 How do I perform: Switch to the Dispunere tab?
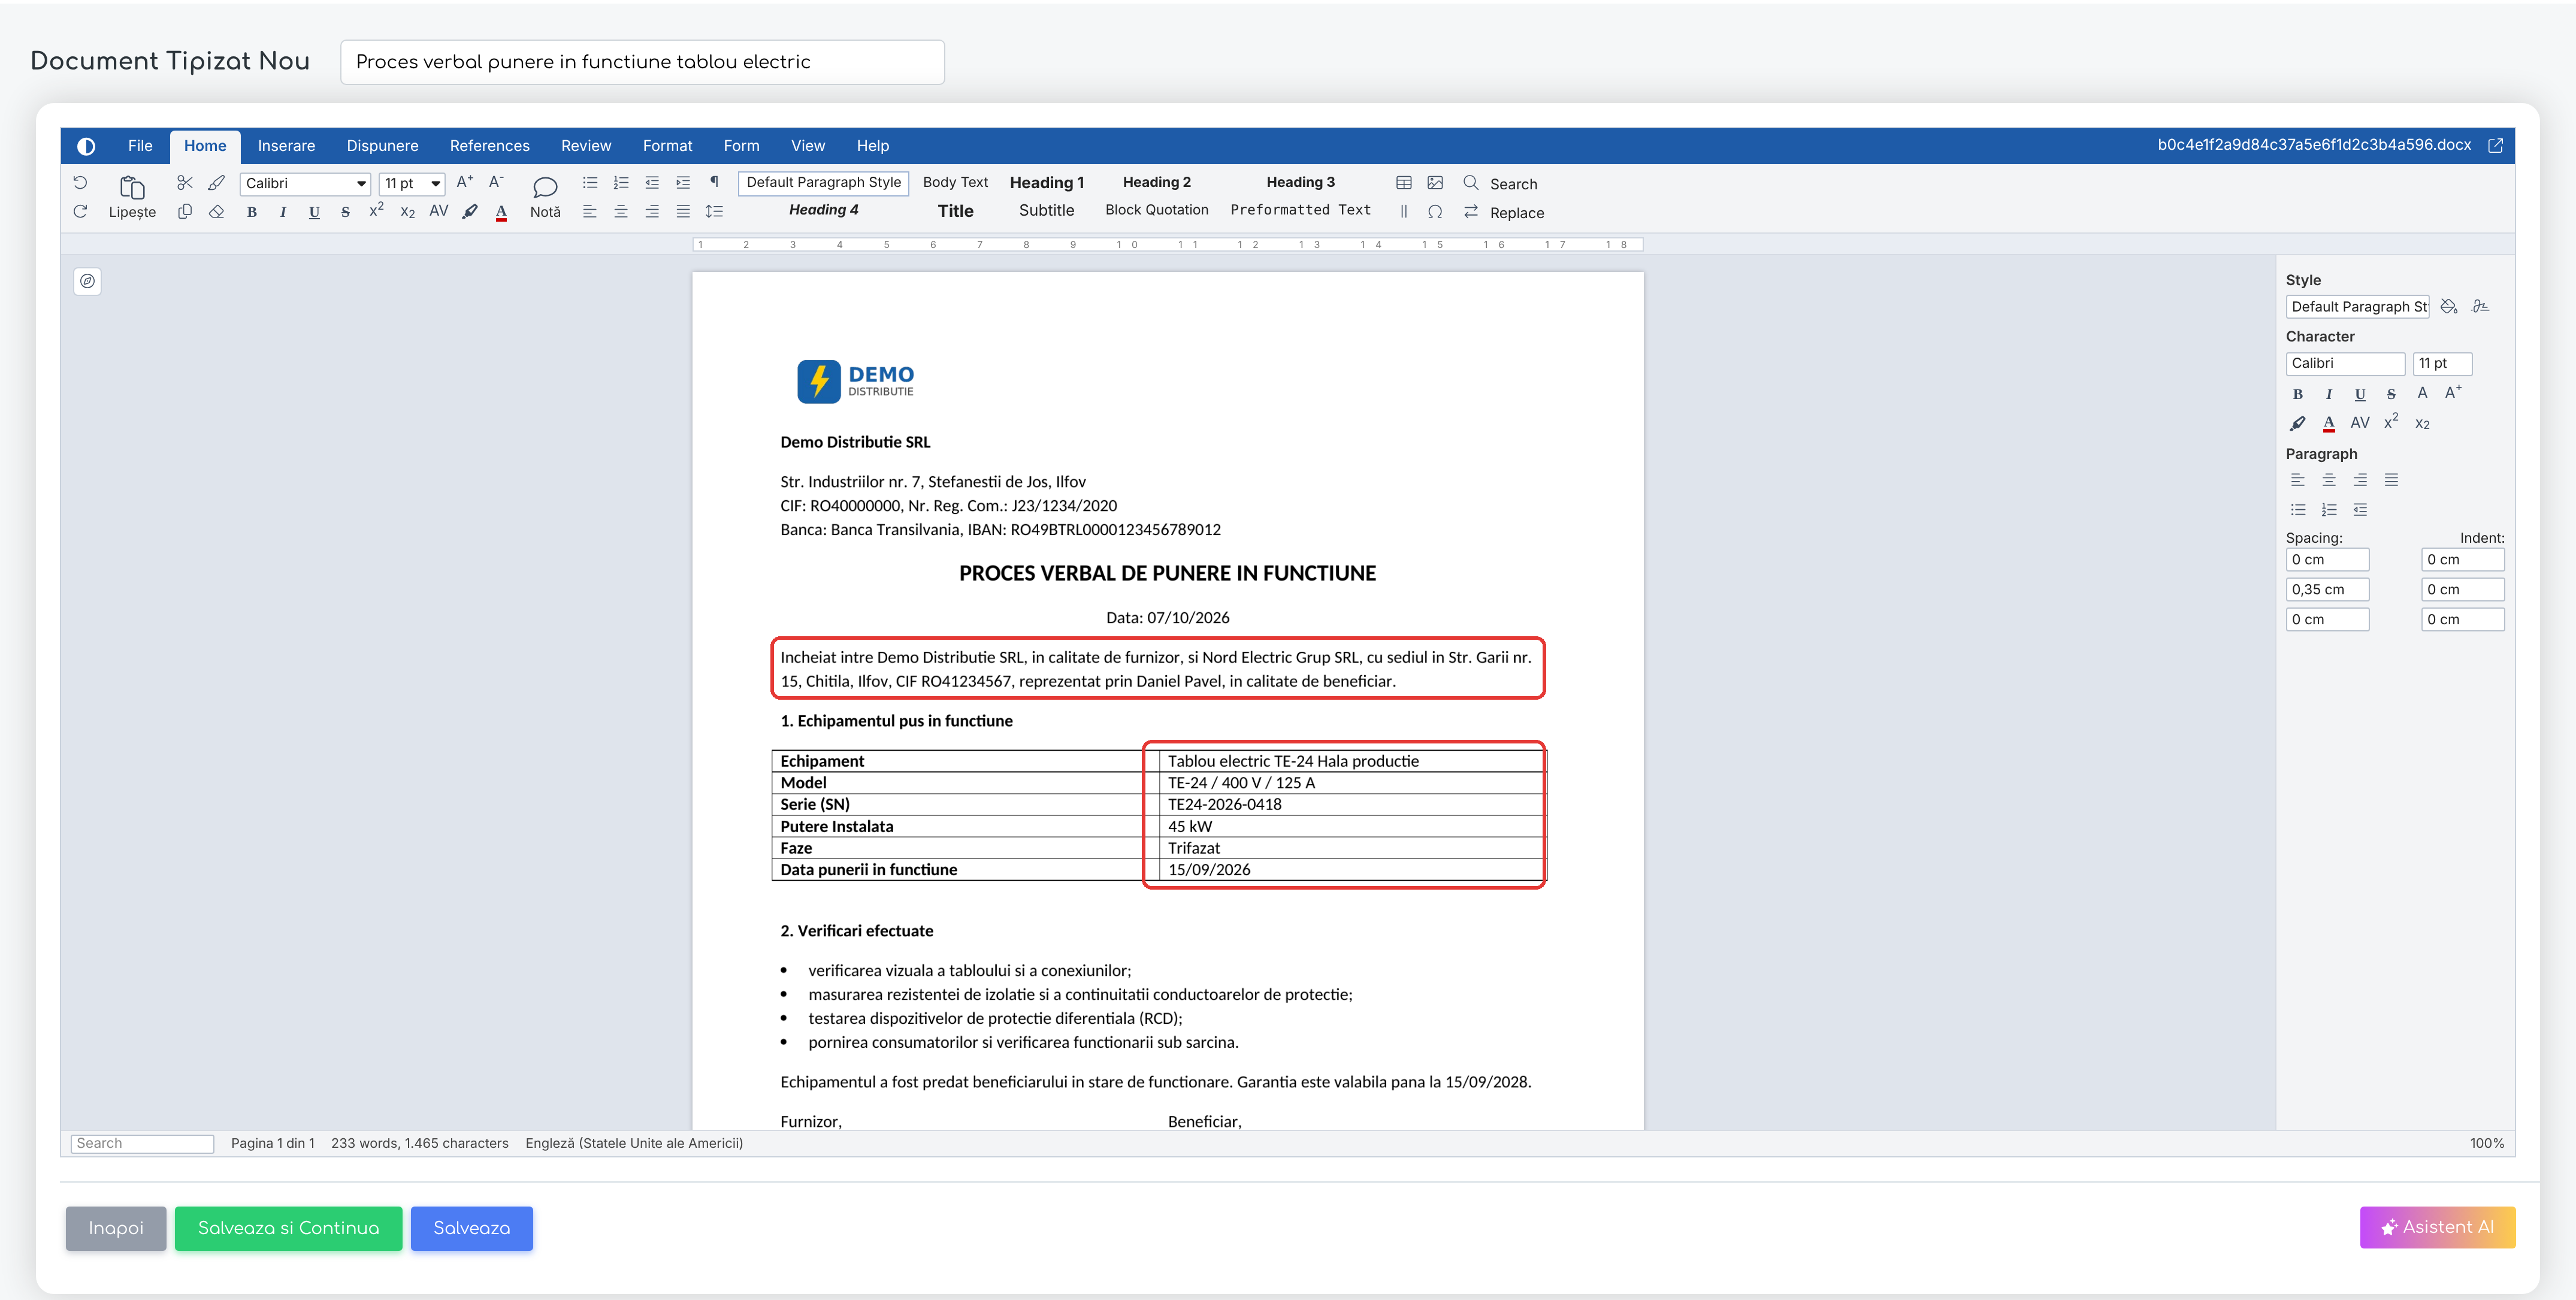(x=382, y=145)
